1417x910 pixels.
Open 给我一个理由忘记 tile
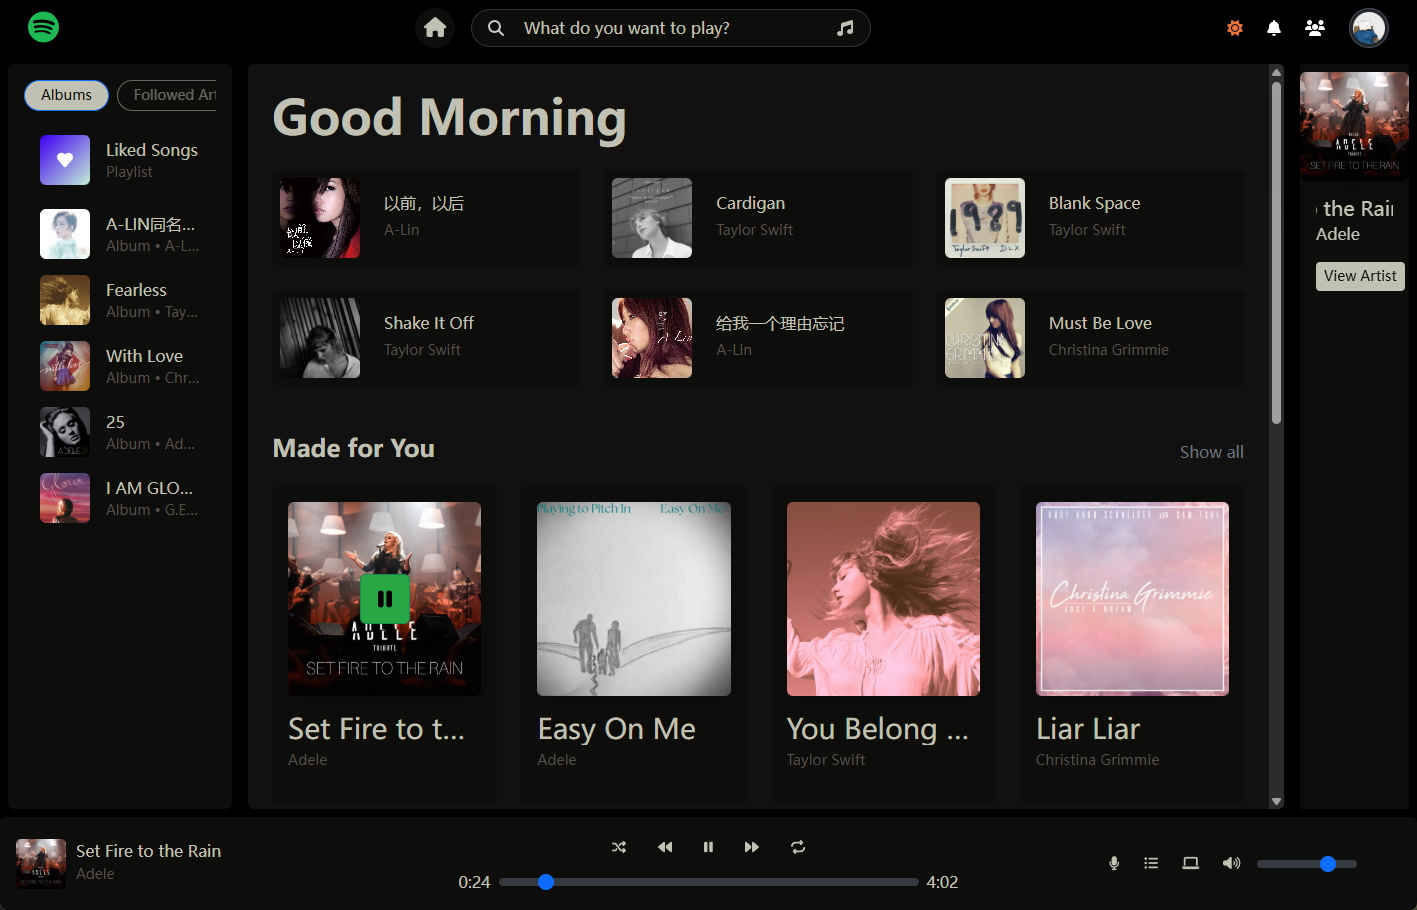click(x=758, y=338)
